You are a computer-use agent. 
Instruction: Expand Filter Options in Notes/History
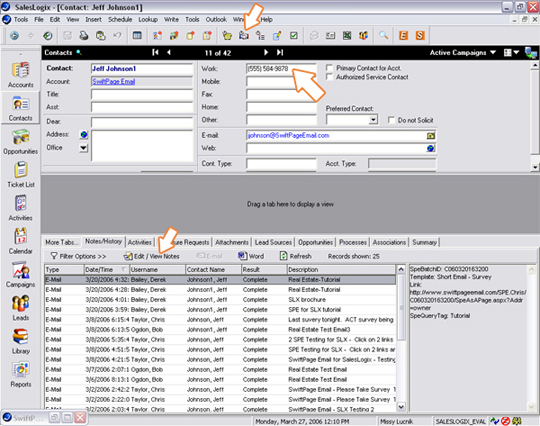tap(78, 256)
